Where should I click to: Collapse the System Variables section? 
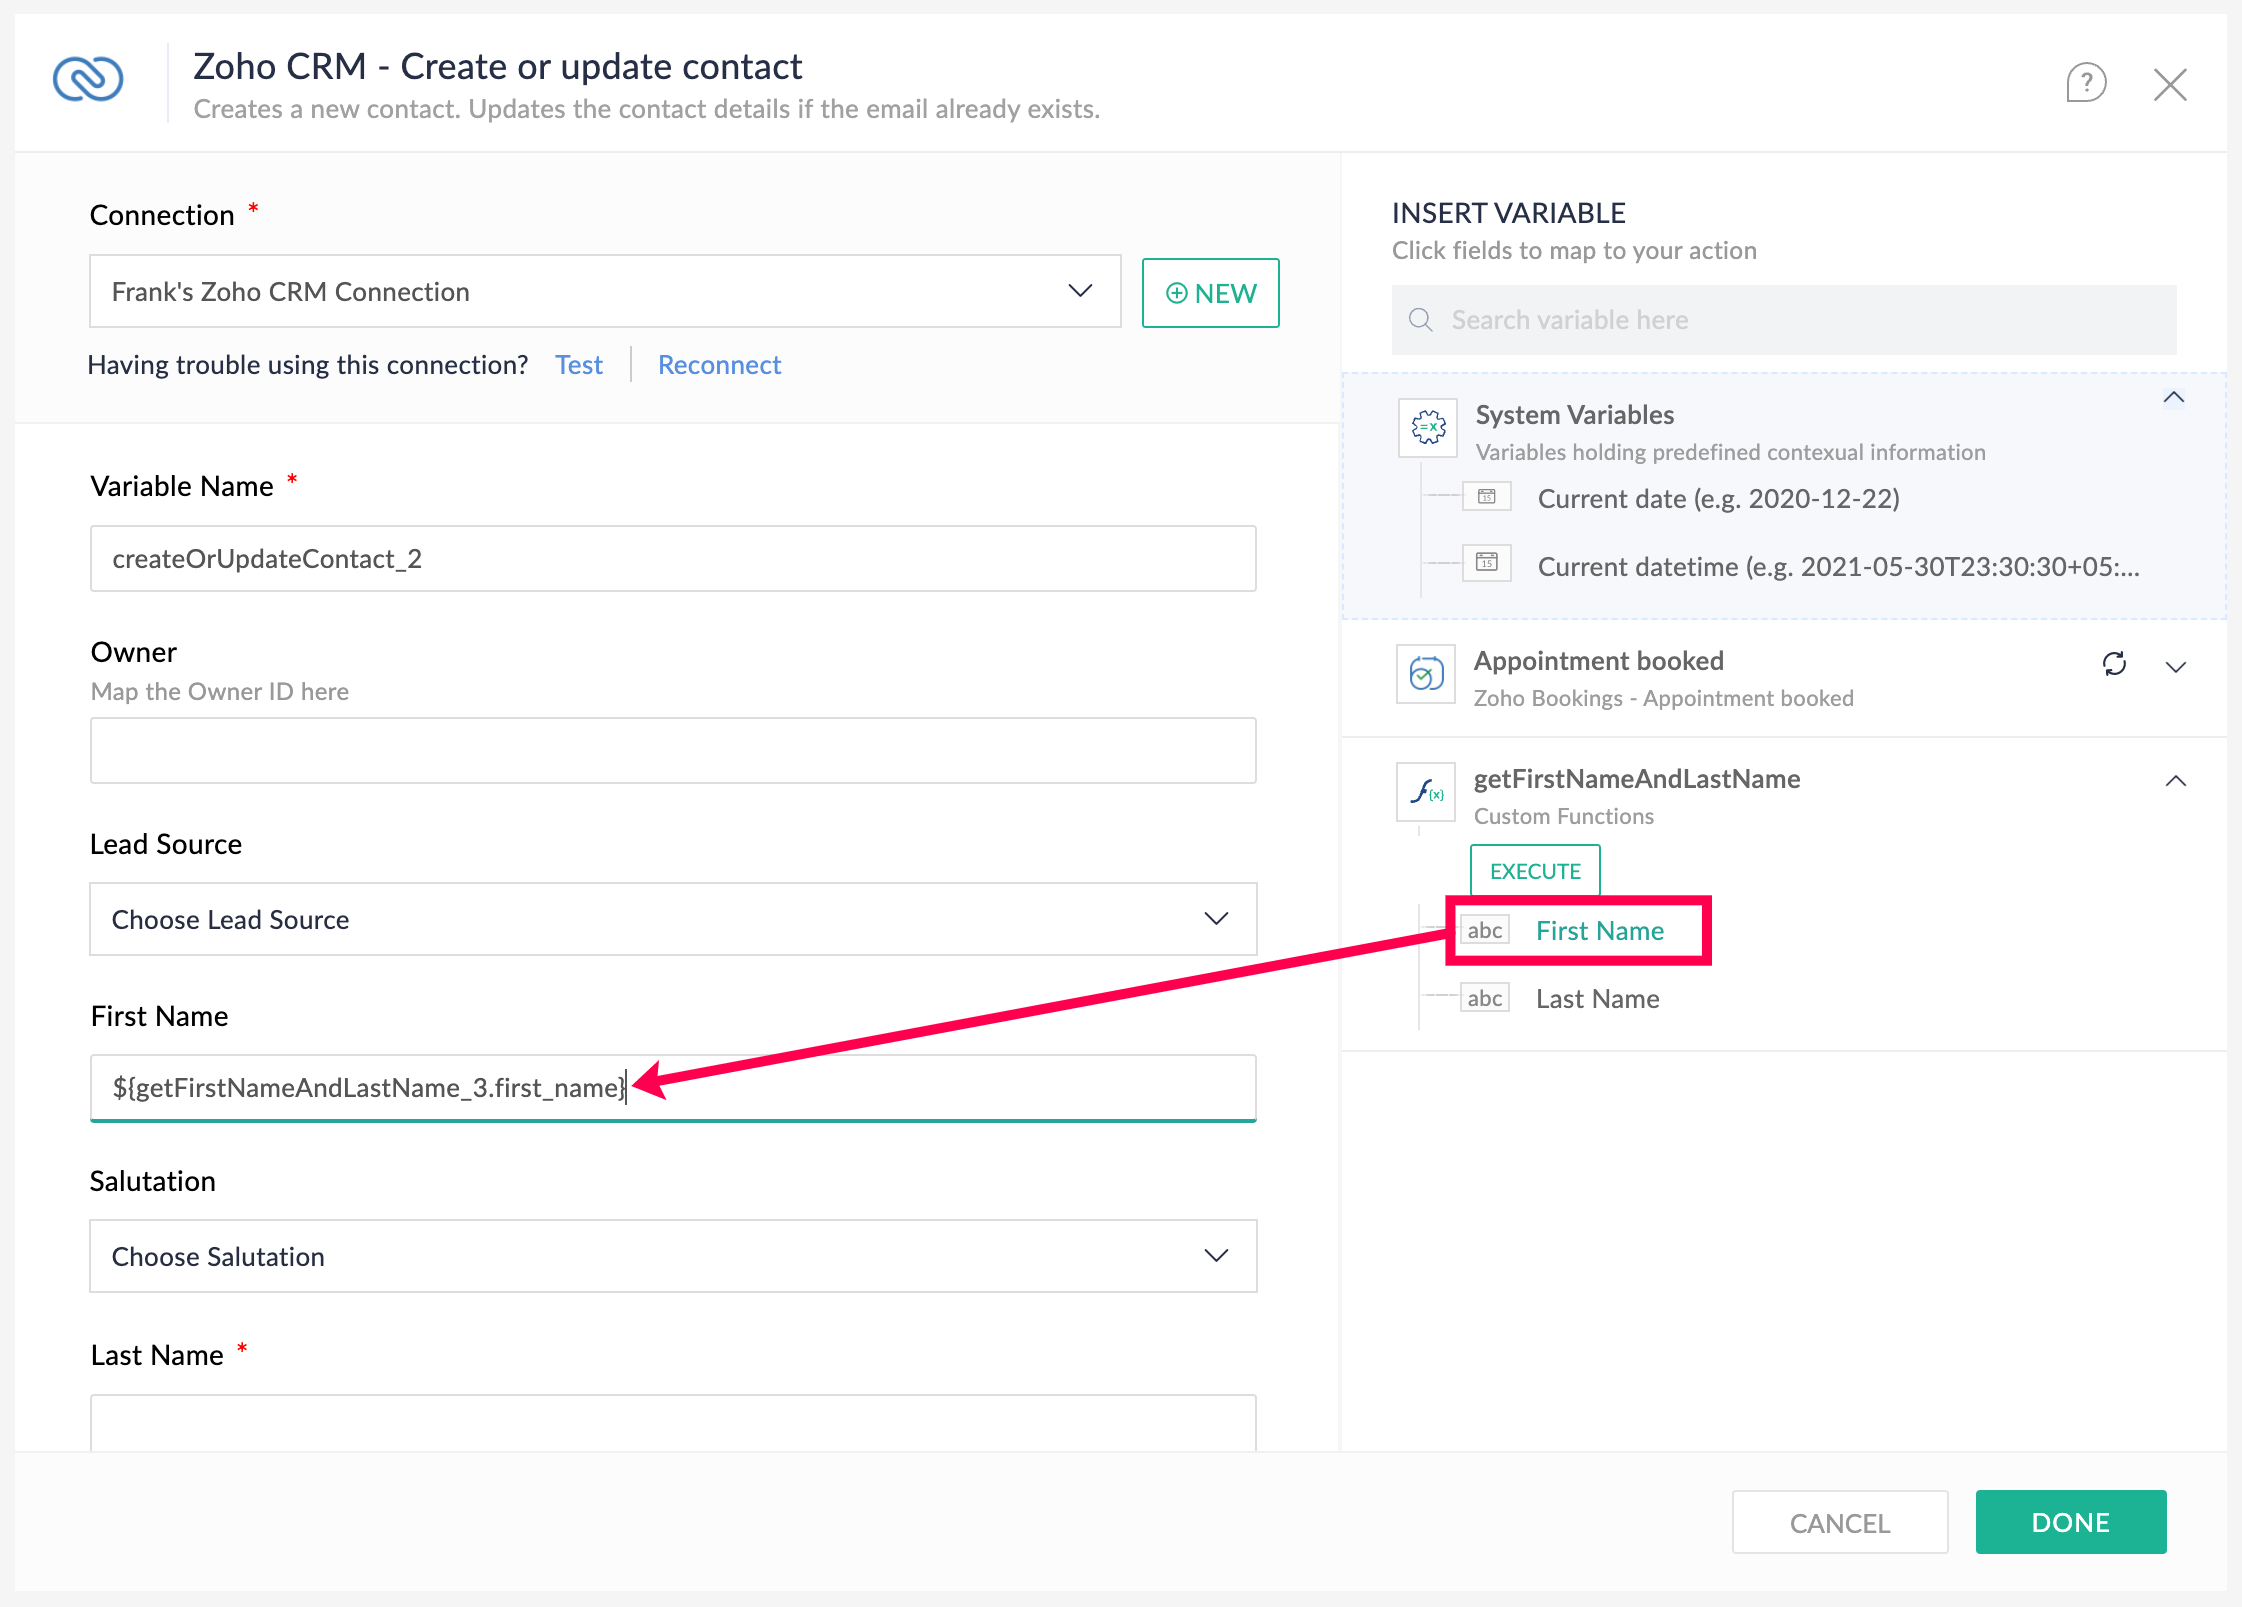(2175, 397)
